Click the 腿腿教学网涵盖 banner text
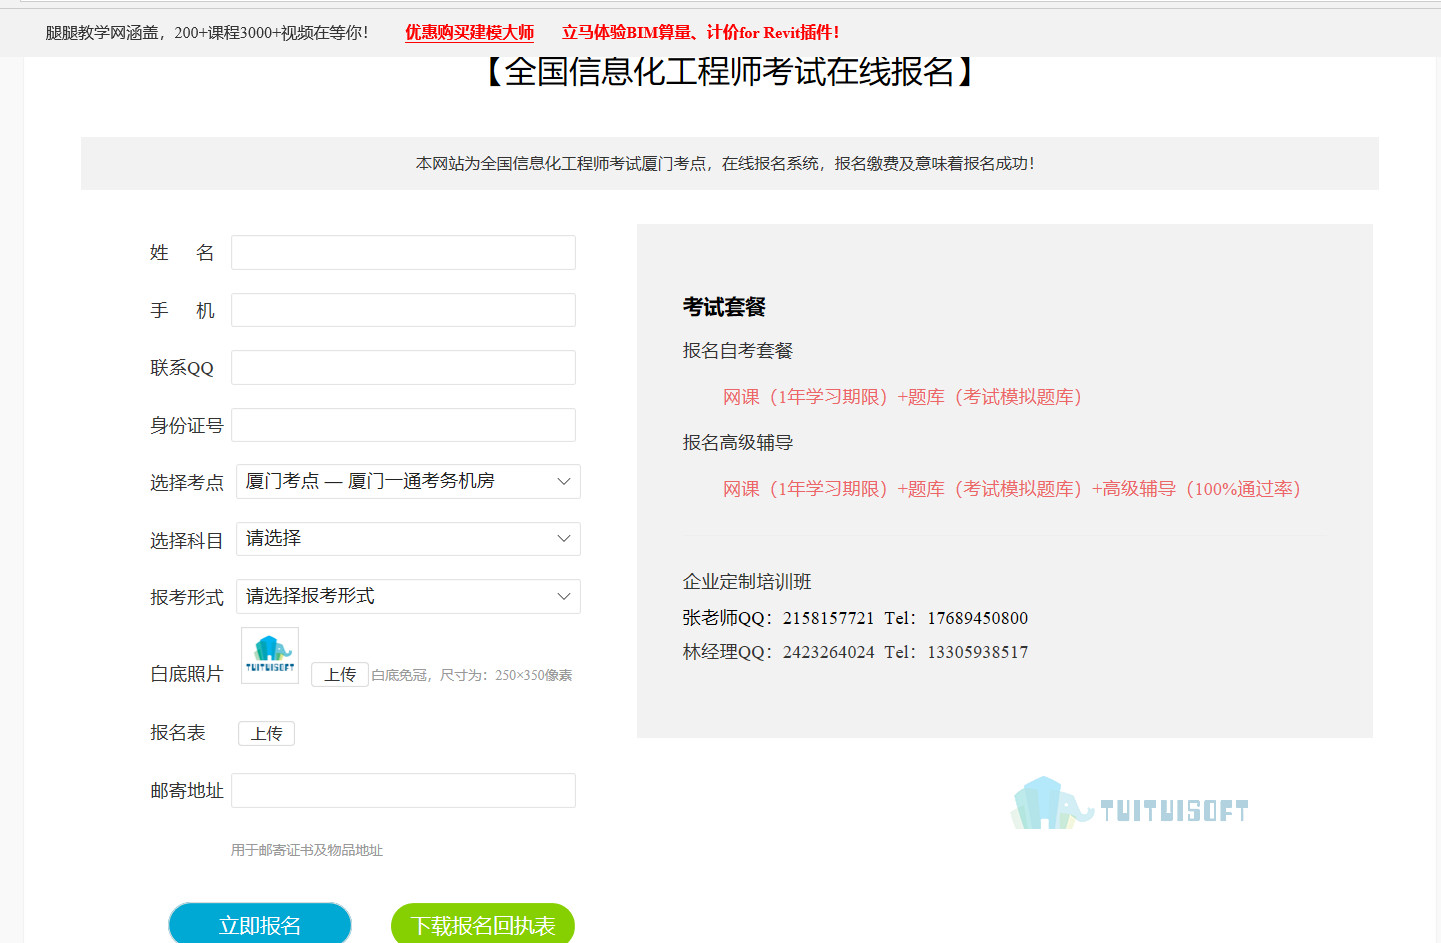The image size is (1441, 943). (x=207, y=32)
